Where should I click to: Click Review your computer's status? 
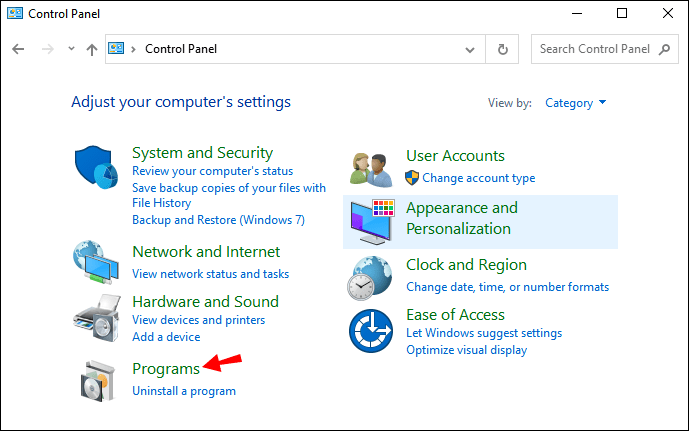[212, 171]
